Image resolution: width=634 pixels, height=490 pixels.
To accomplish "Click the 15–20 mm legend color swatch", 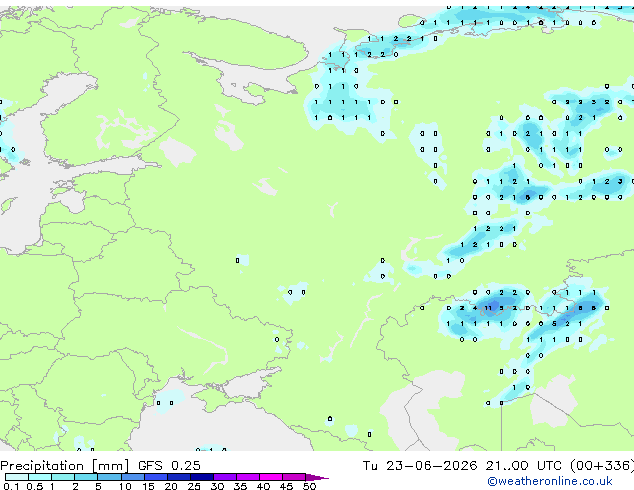I will pyautogui.click(x=155, y=477).
